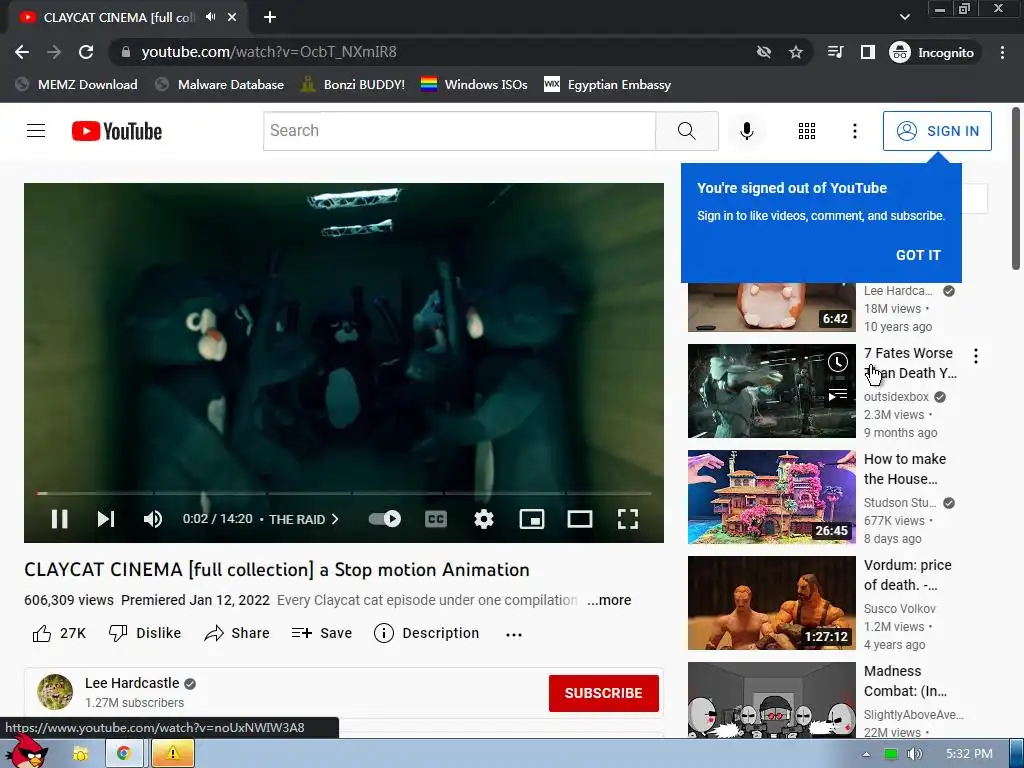Image resolution: width=1024 pixels, height=768 pixels.
Task: Open Lee Hardcastle channel avatar
Action: point(55,692)
